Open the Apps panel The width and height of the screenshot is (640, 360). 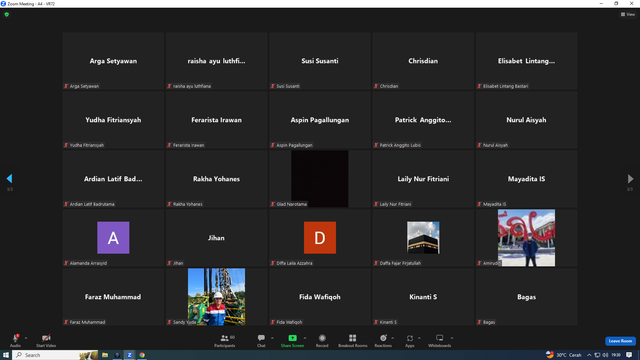click(410, 340)
